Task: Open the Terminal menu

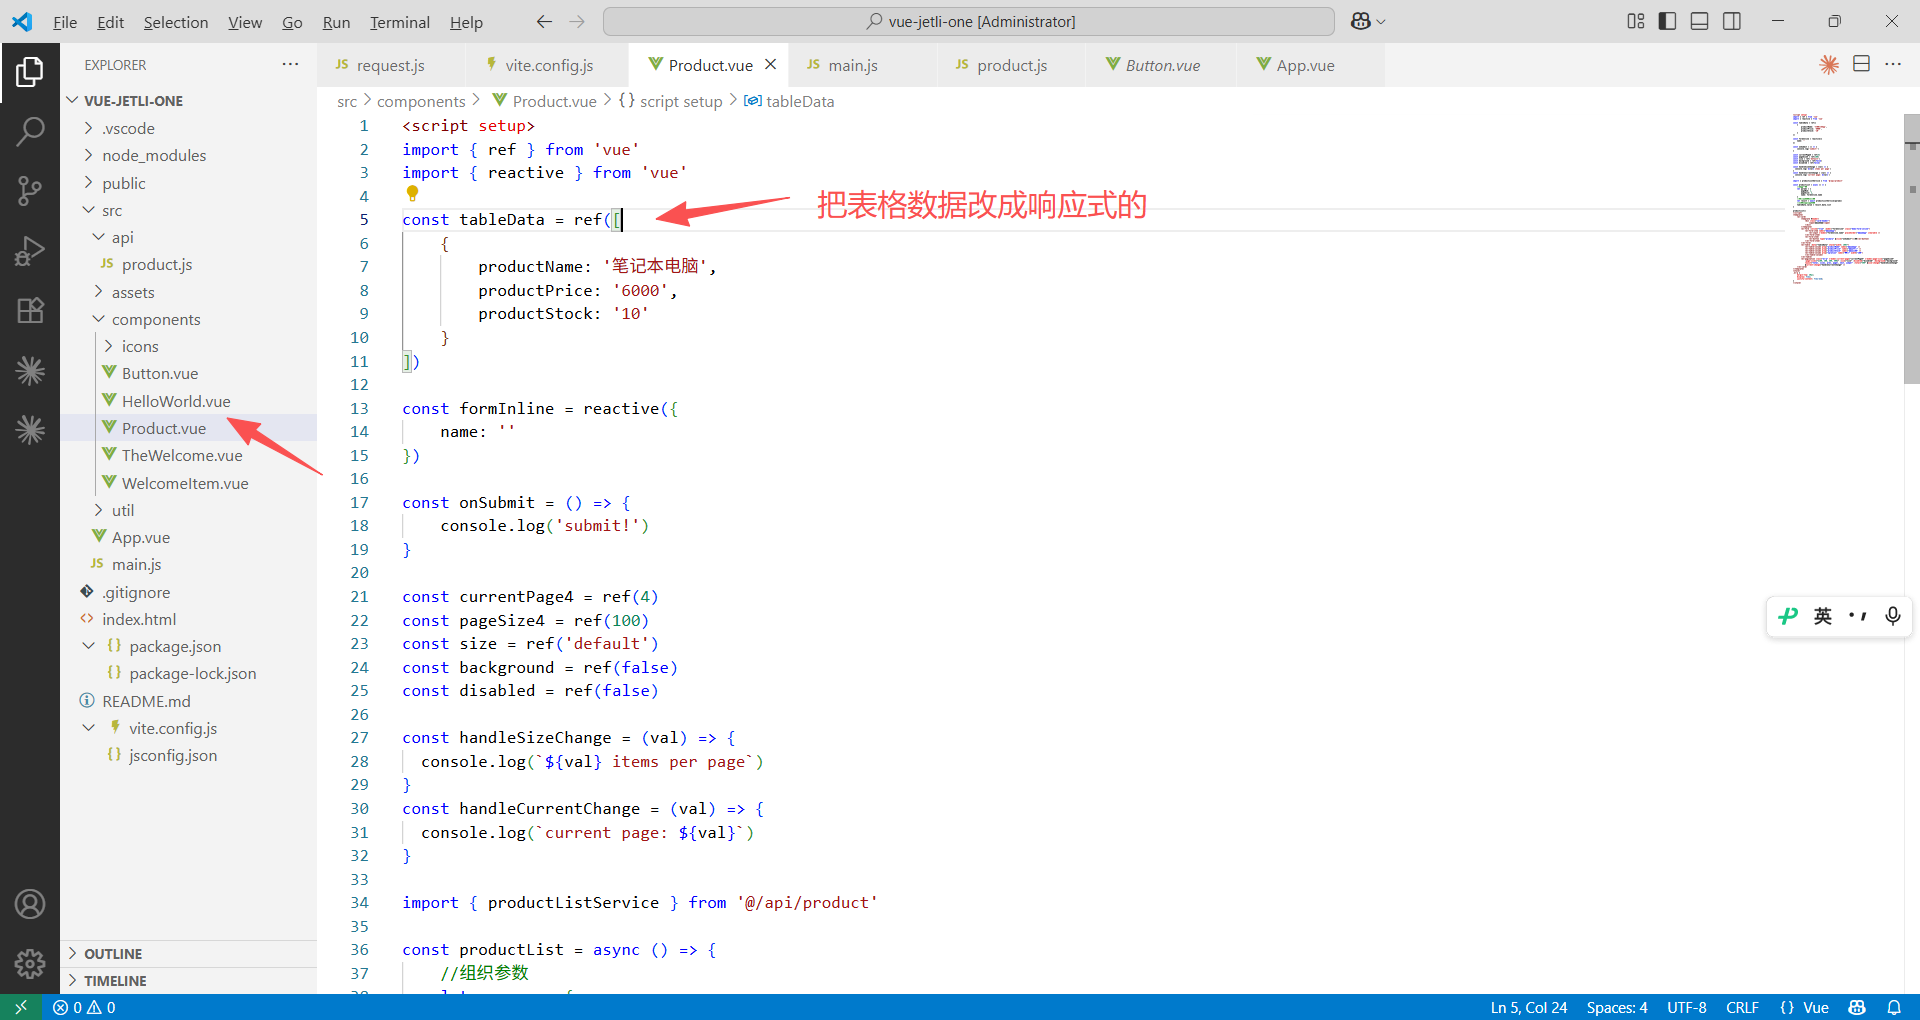Action: point(400,22)
